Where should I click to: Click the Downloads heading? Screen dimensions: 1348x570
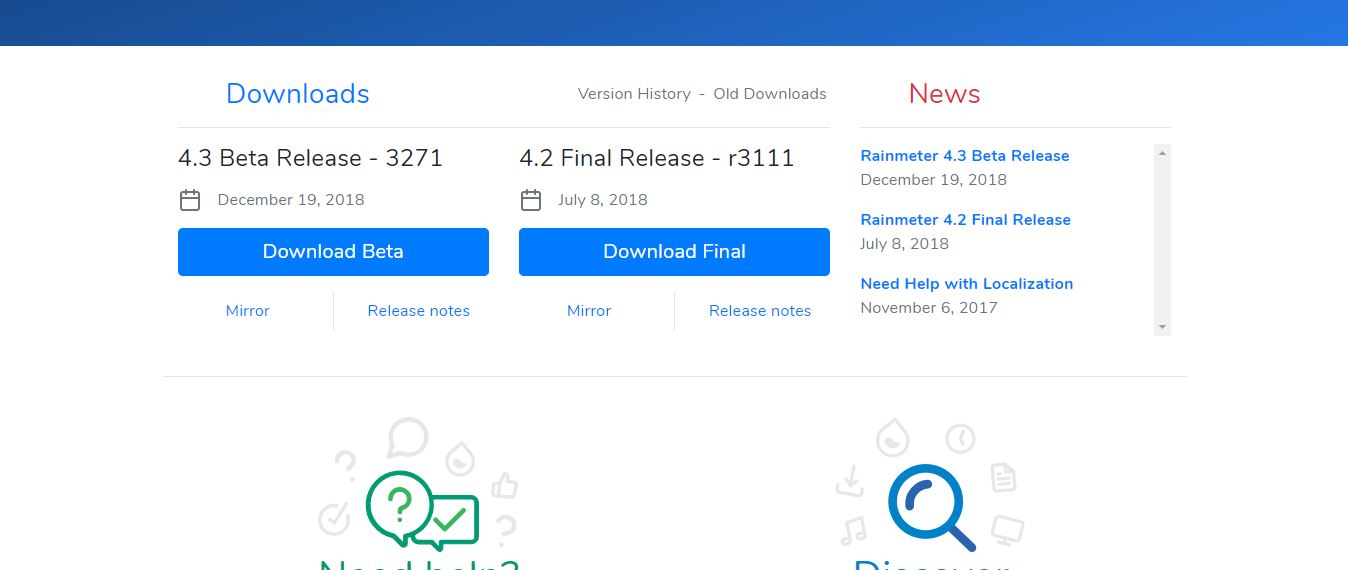click(298, 94)
